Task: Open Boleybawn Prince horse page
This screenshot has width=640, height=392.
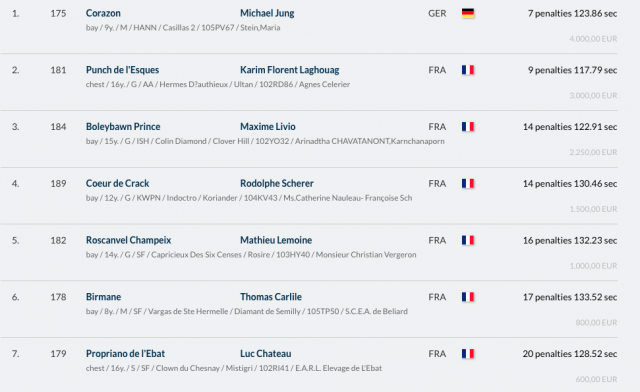Action: 123,127
